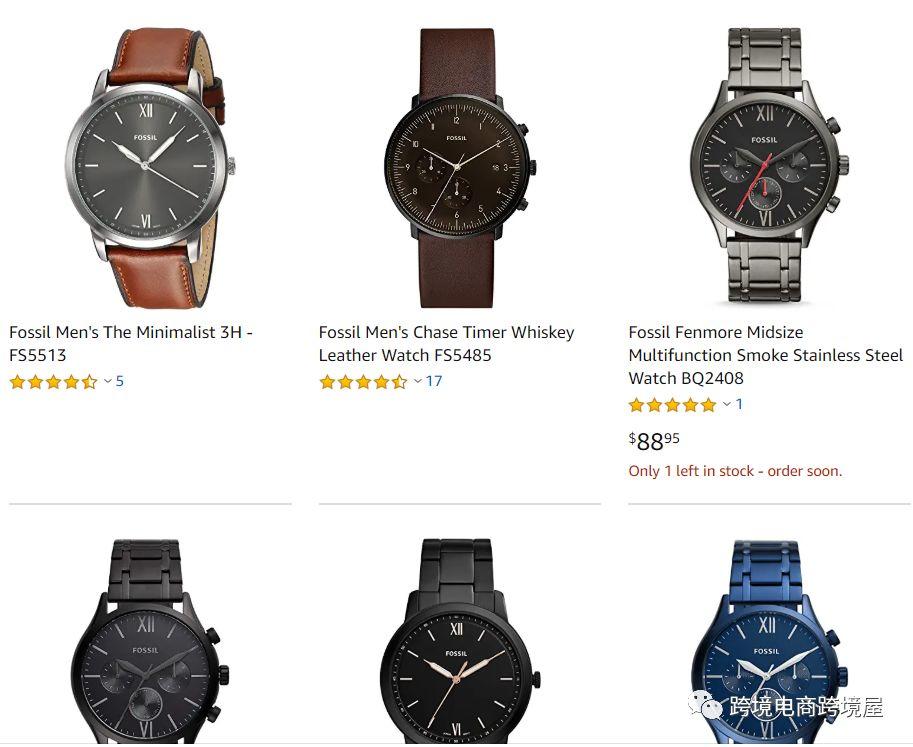Screen dimensions: 913x747
Task: Open the Chase Timer Whiskey Leather watch image
Action: click(460, 168)
